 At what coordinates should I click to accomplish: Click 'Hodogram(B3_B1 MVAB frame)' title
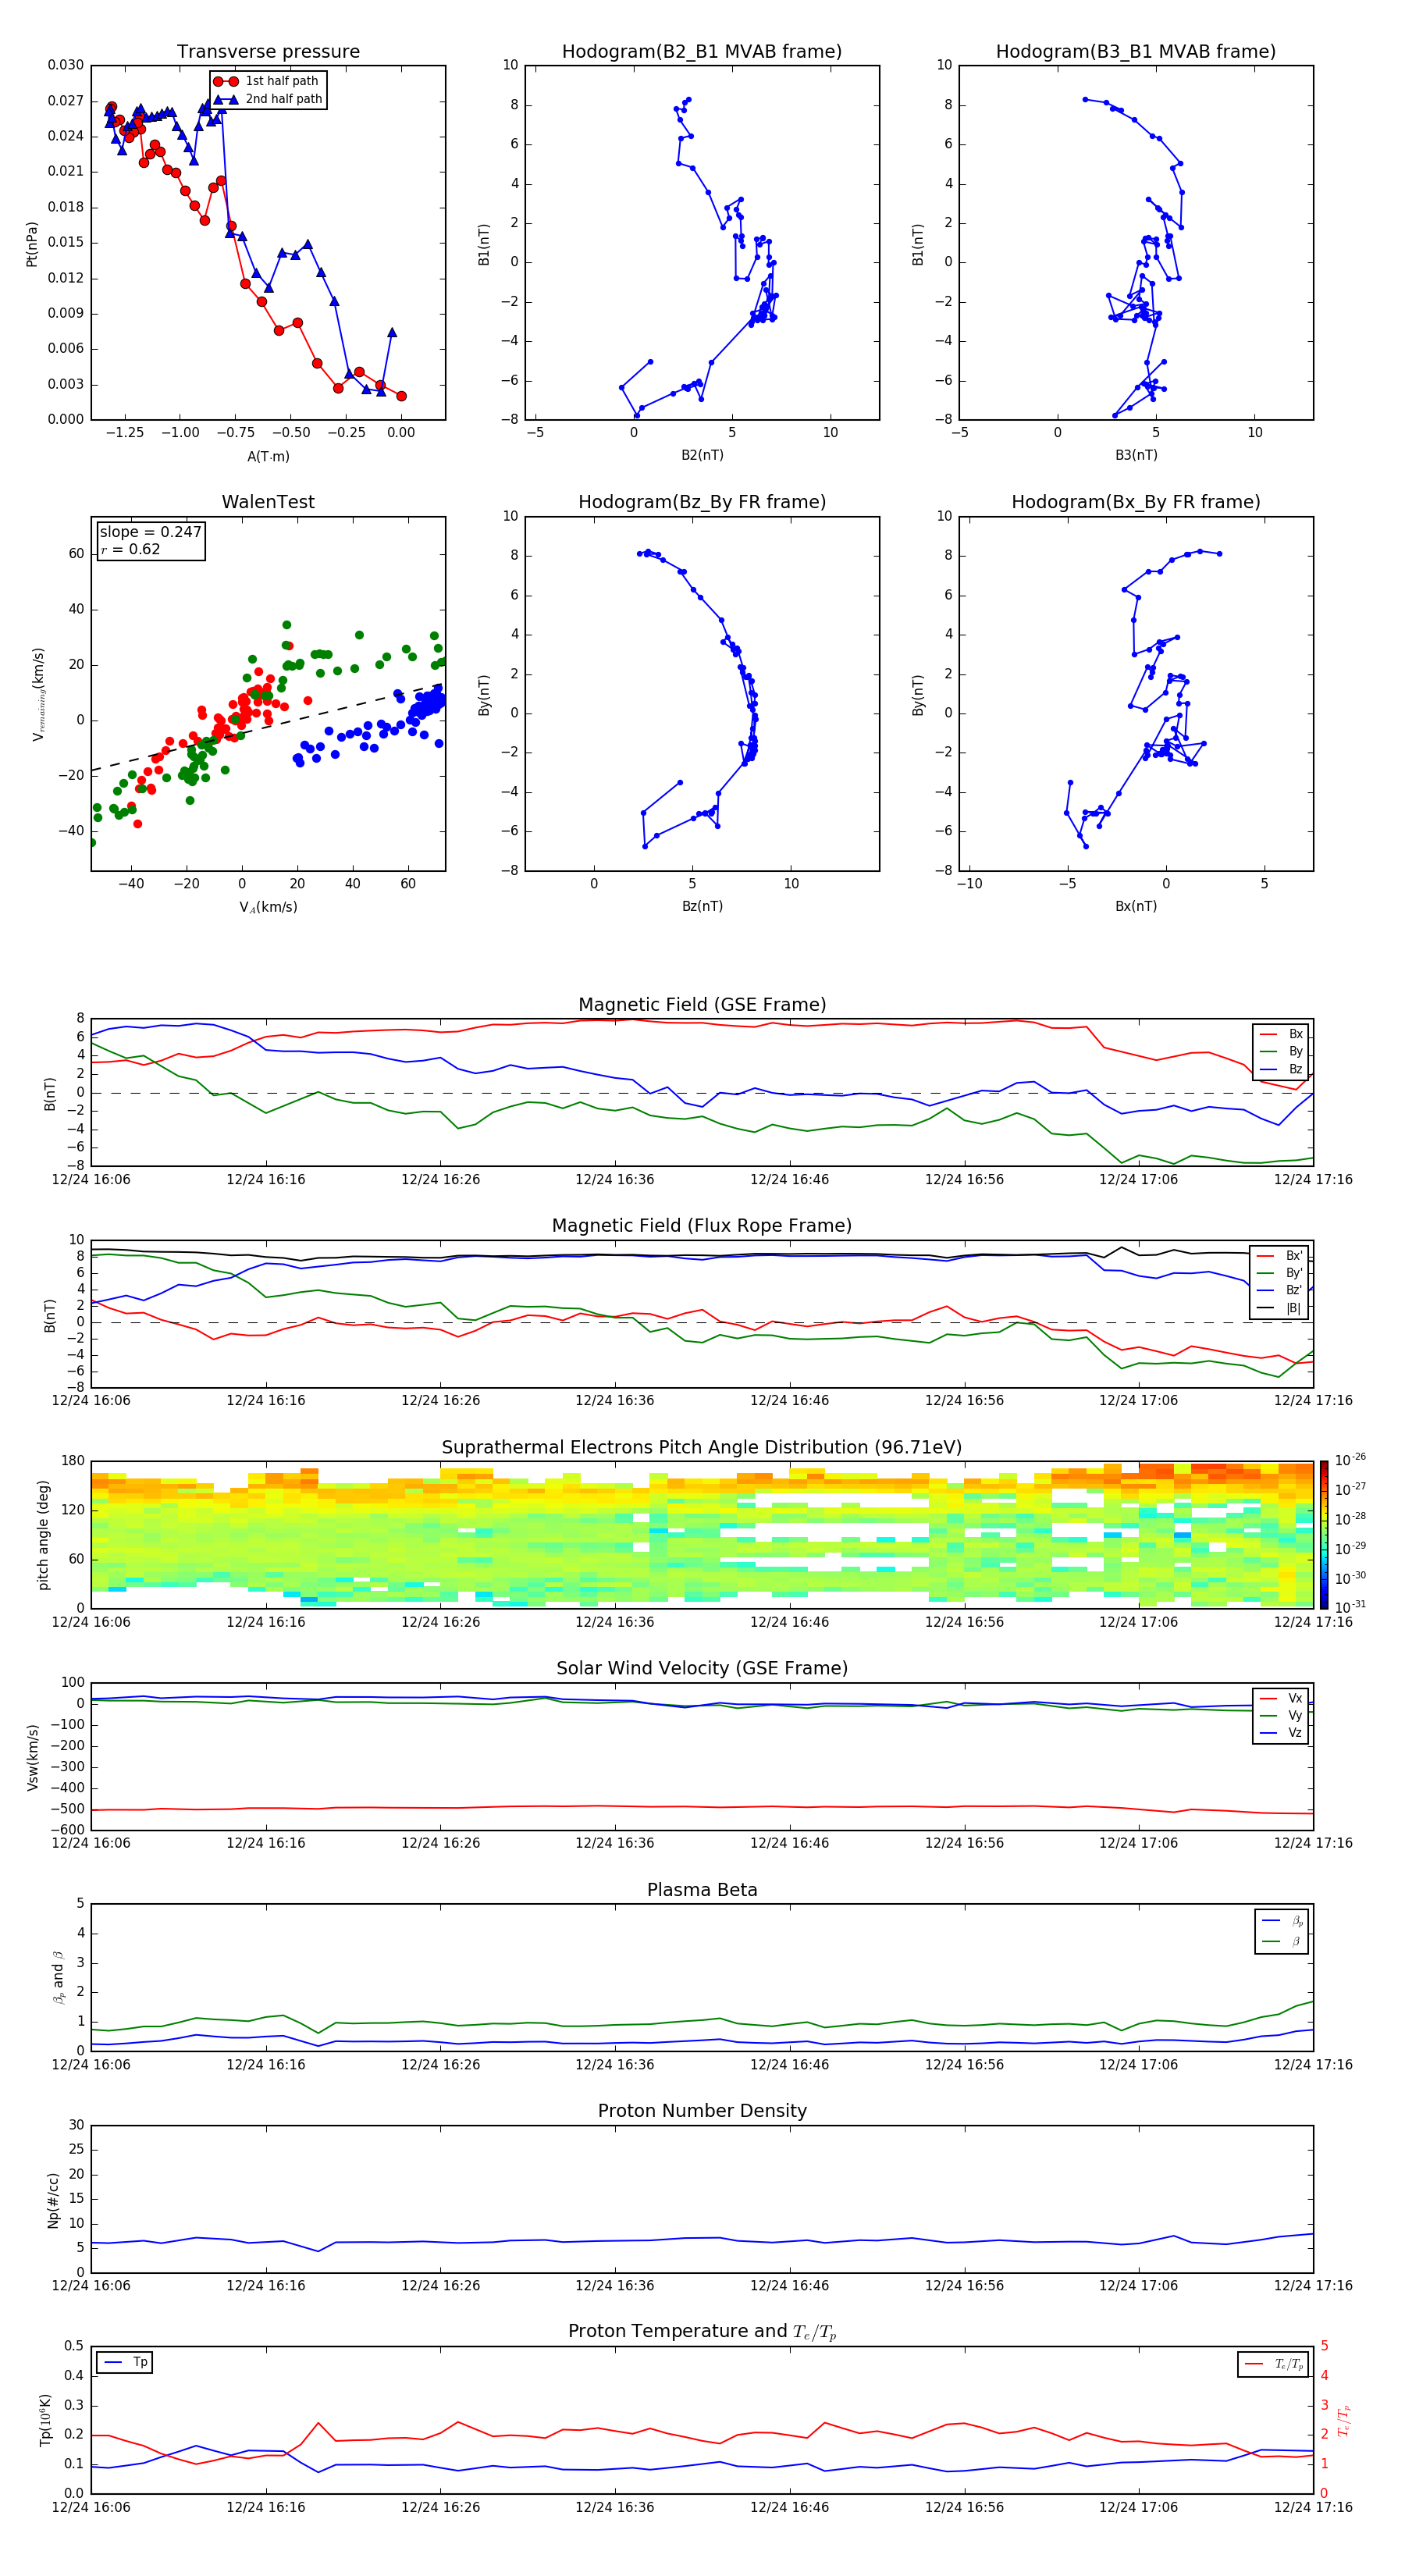tap(1136, 52)
